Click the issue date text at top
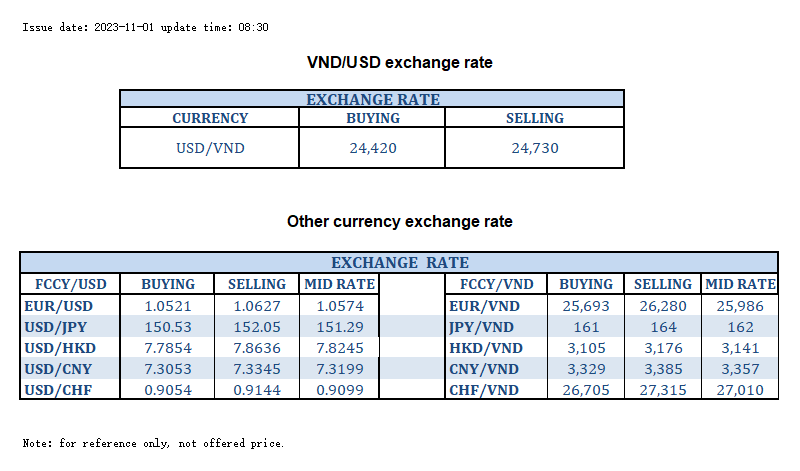This screenshot has width=800, height=471. [x=145, y=27]
